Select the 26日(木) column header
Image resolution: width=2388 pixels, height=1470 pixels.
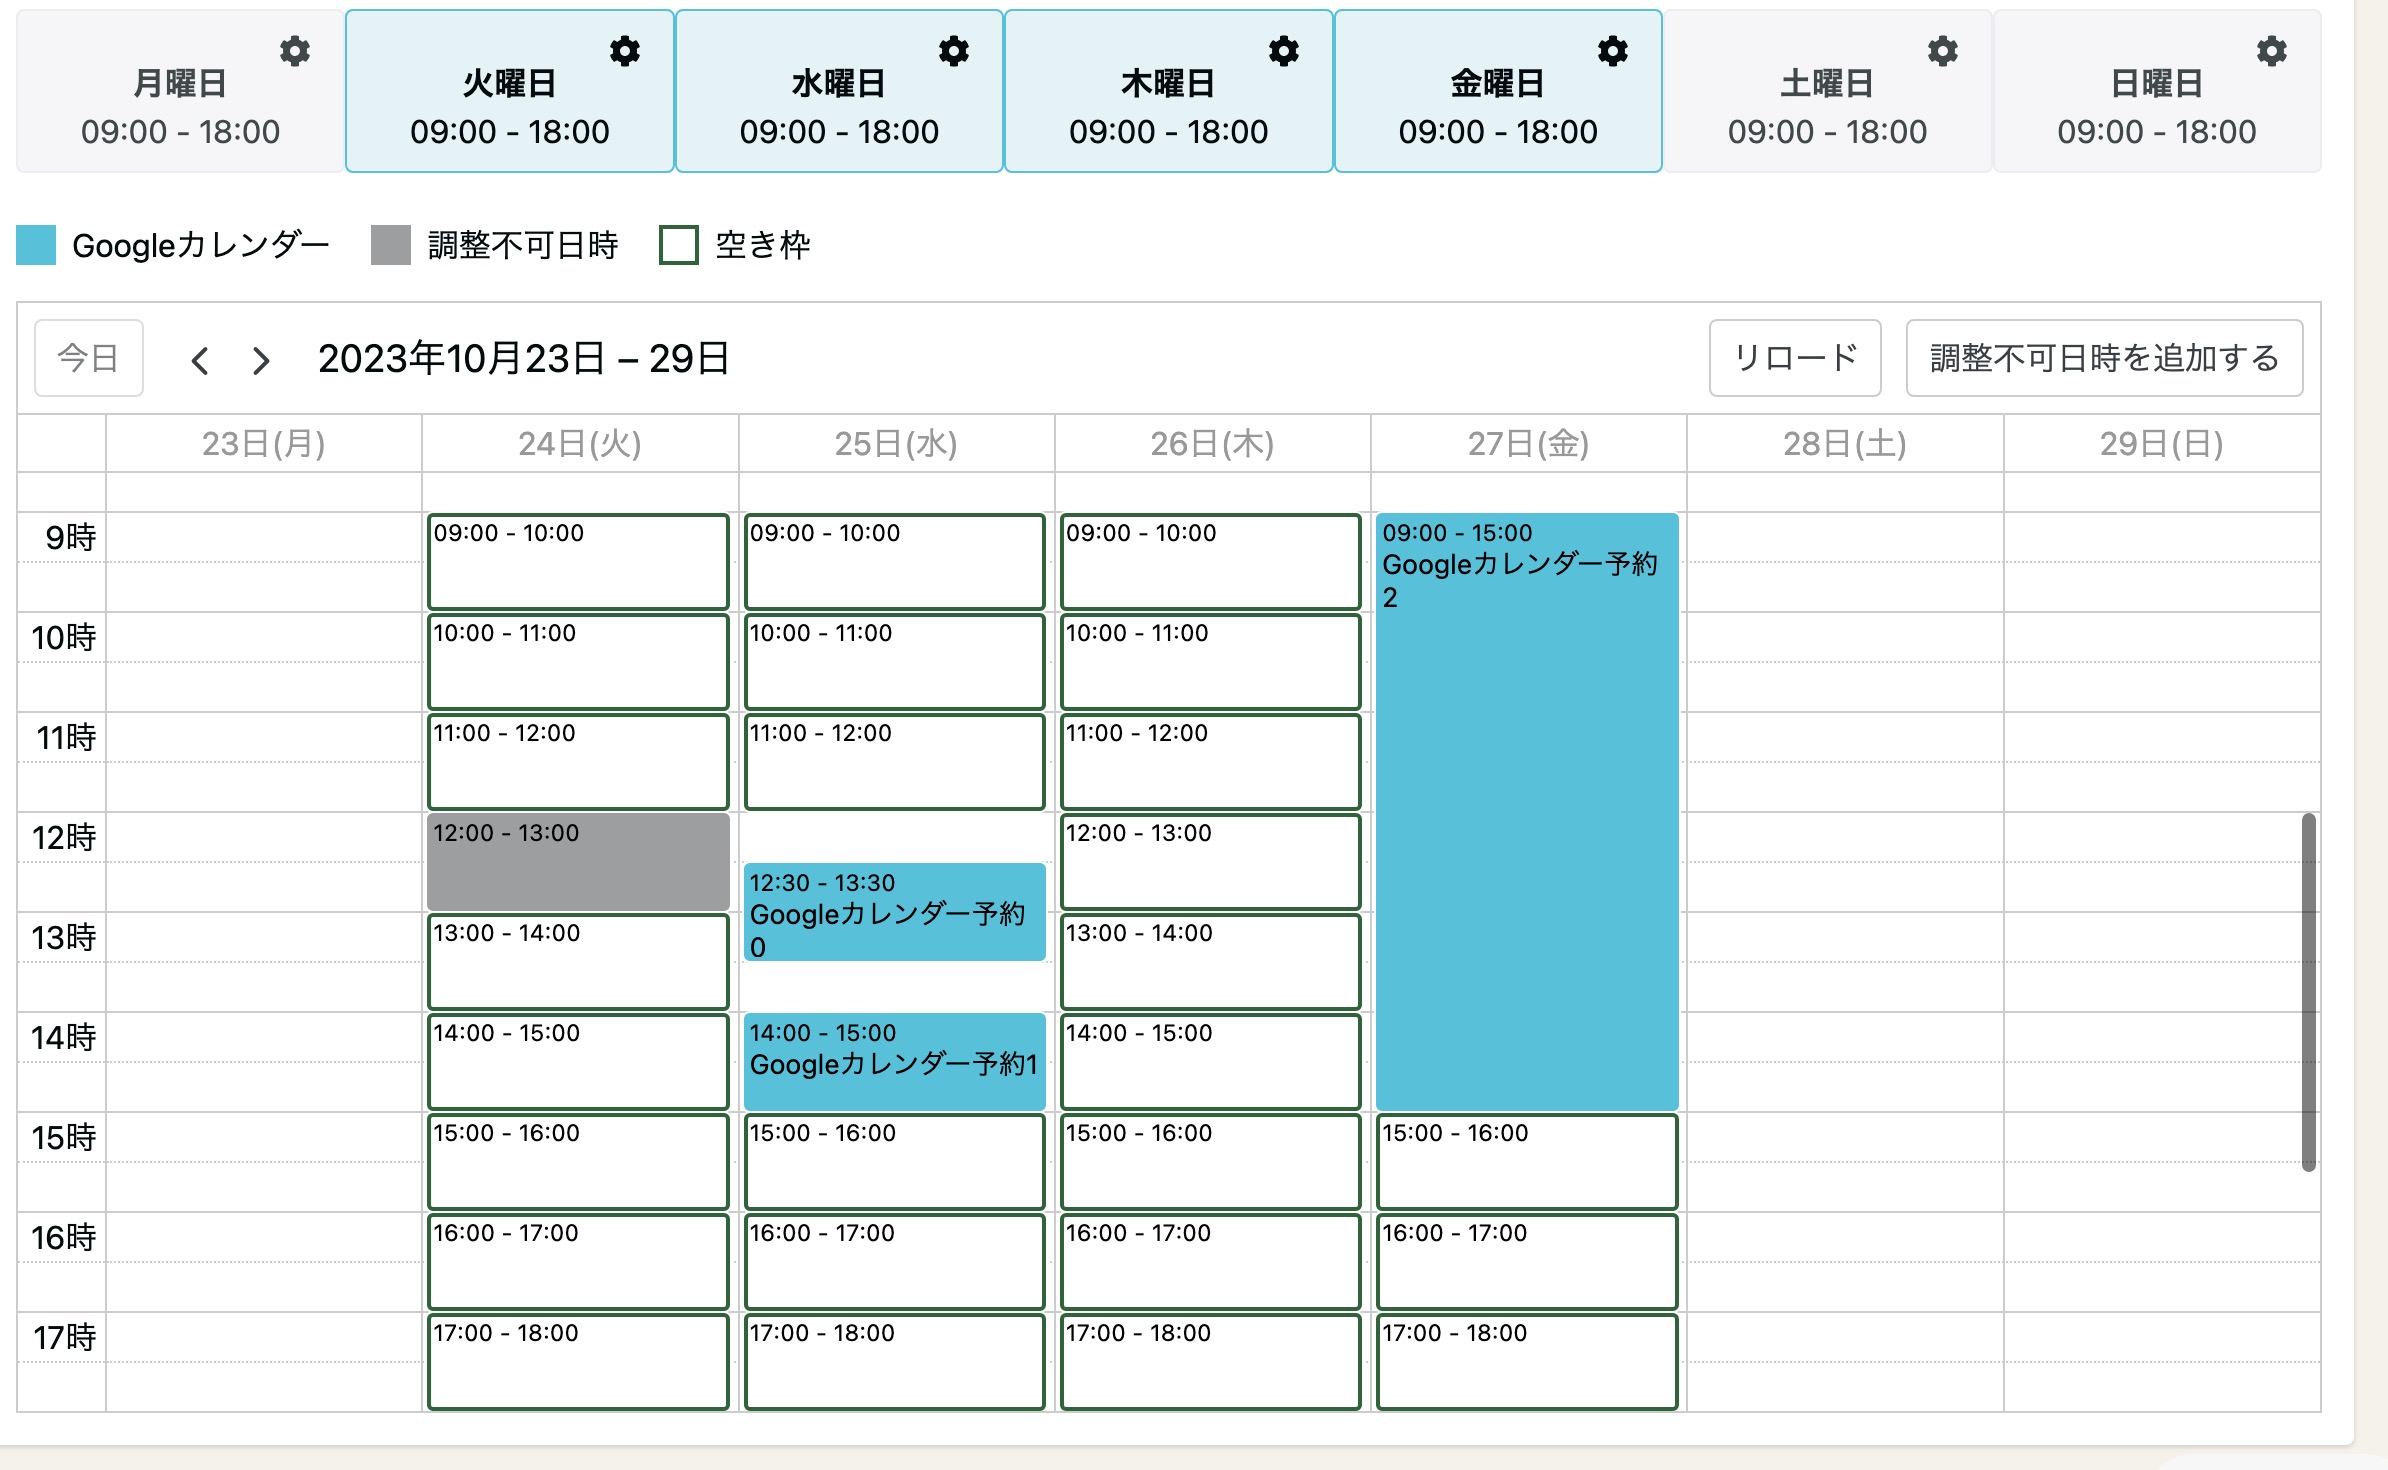[x=1211, y=443]
